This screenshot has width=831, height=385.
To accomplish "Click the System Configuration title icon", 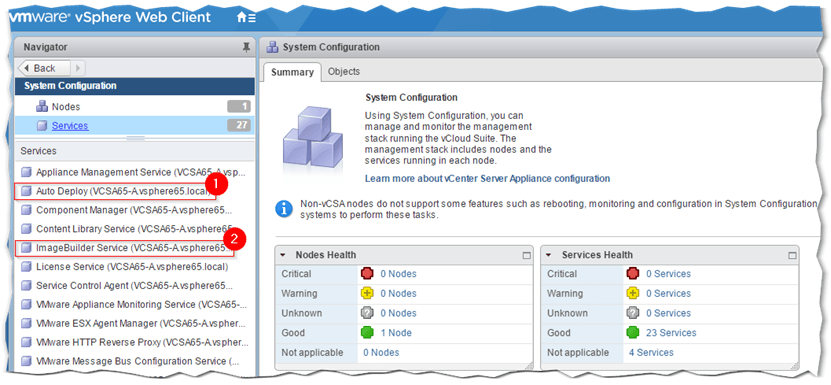I will 272,47.
